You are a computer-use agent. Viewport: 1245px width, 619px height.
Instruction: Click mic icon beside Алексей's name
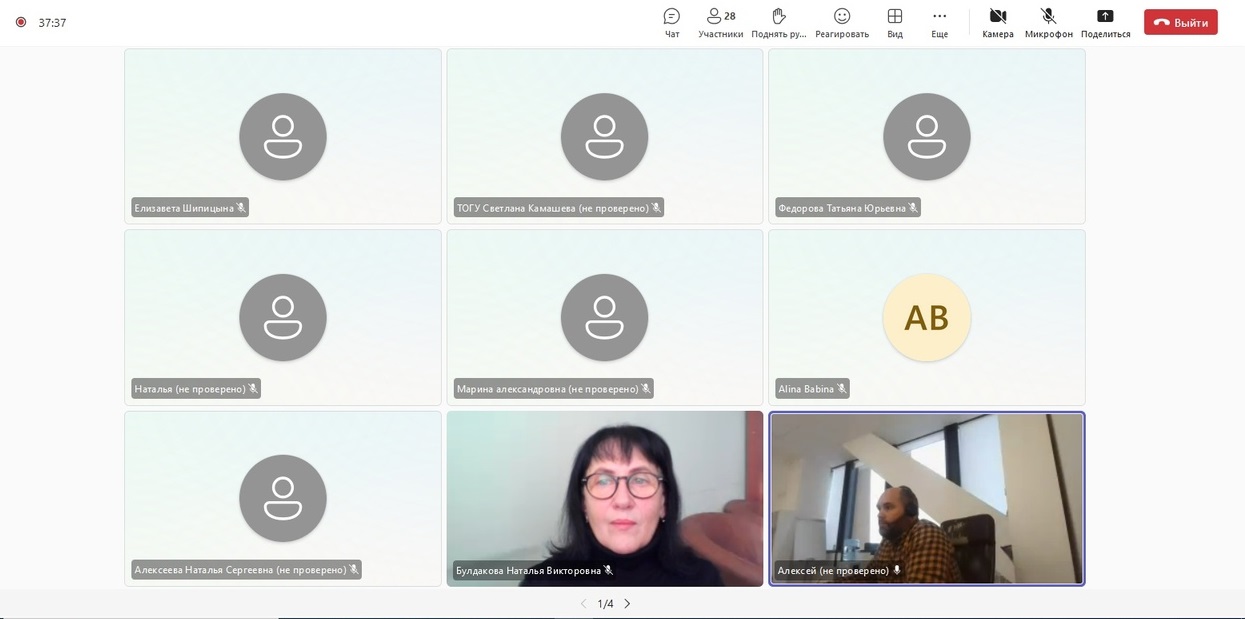pos(897,570)
